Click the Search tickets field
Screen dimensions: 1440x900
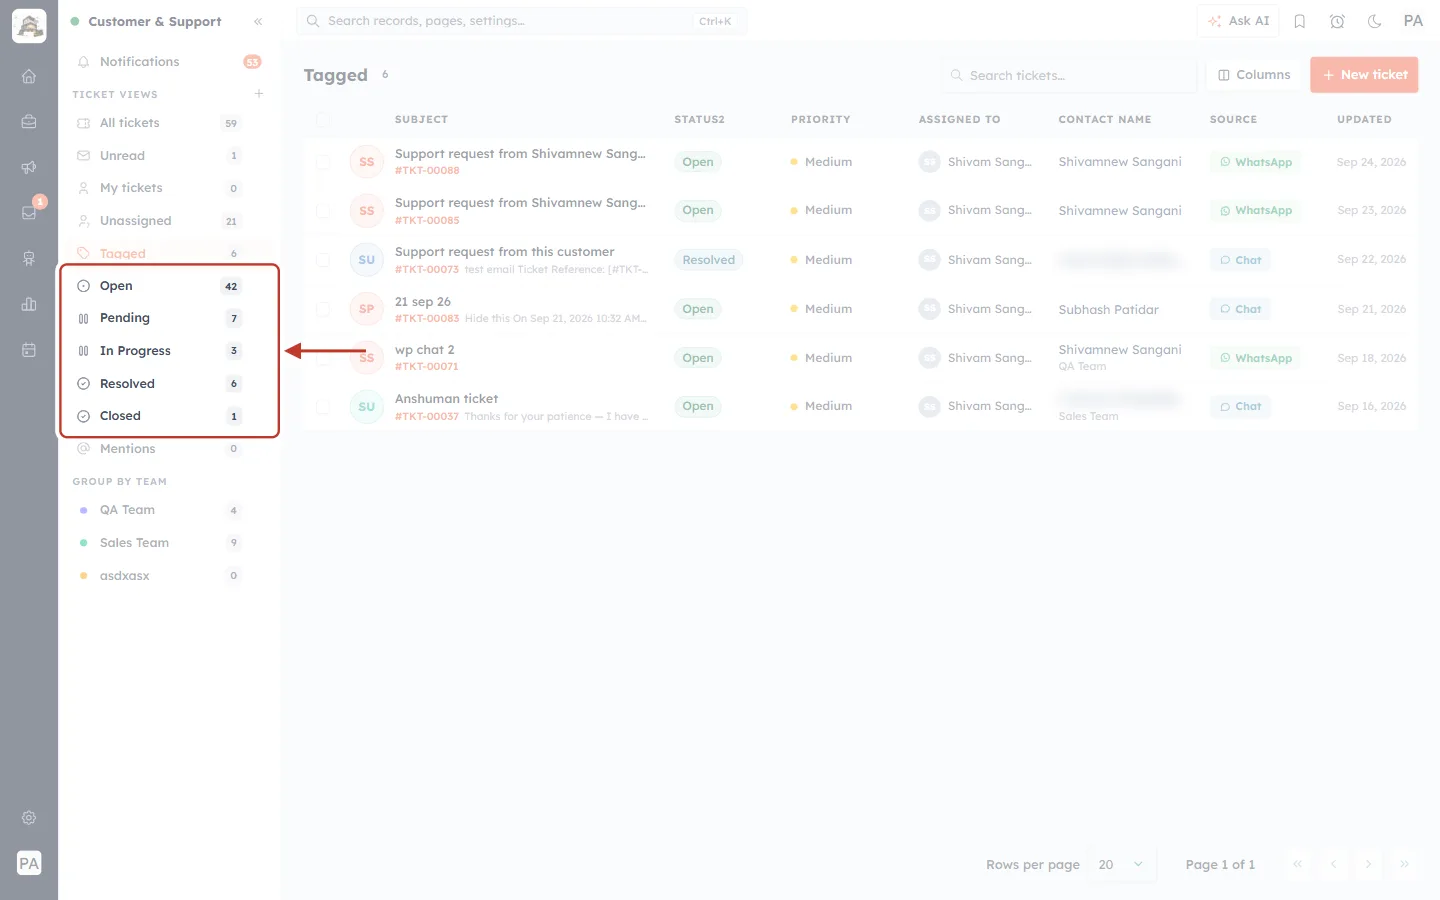tap(1069, 75)
